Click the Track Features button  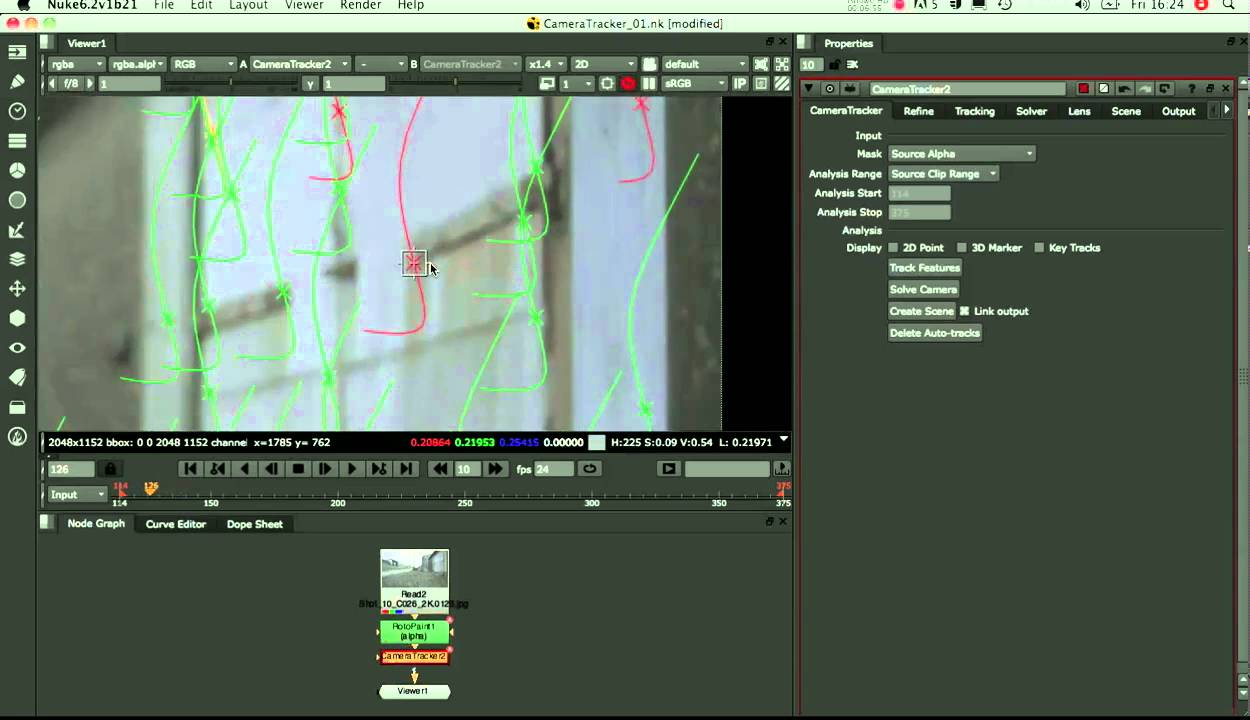point(925,268)
